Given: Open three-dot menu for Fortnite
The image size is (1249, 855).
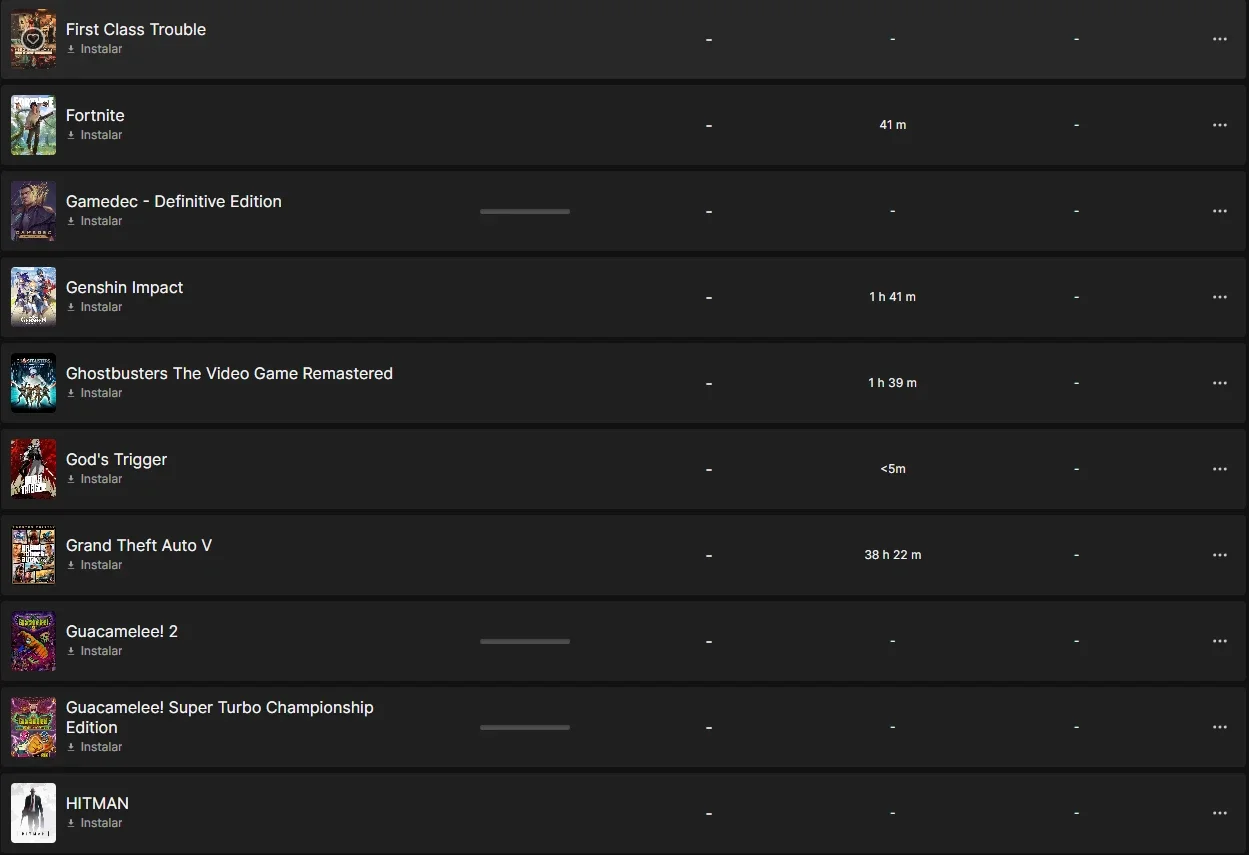Looking at the screenshot, I should (x=1219, y=125).
